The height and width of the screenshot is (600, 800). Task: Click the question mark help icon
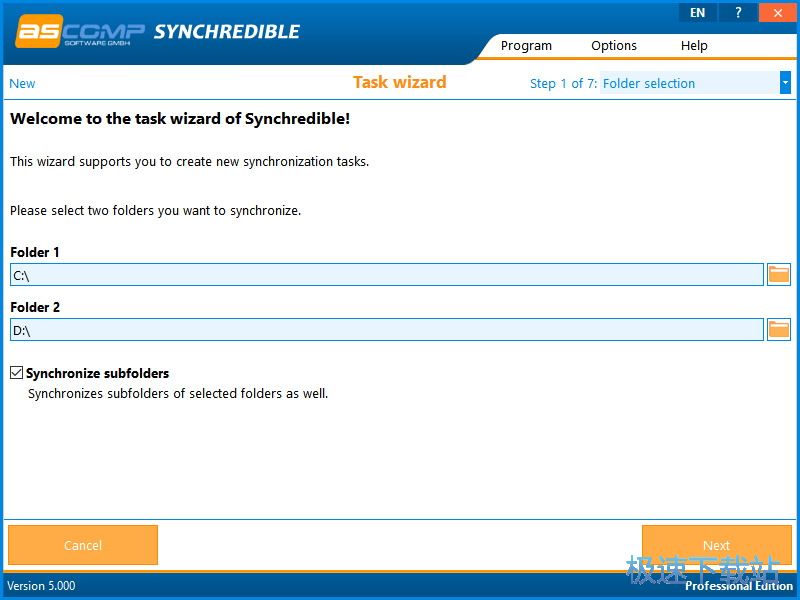click(737, 12)
